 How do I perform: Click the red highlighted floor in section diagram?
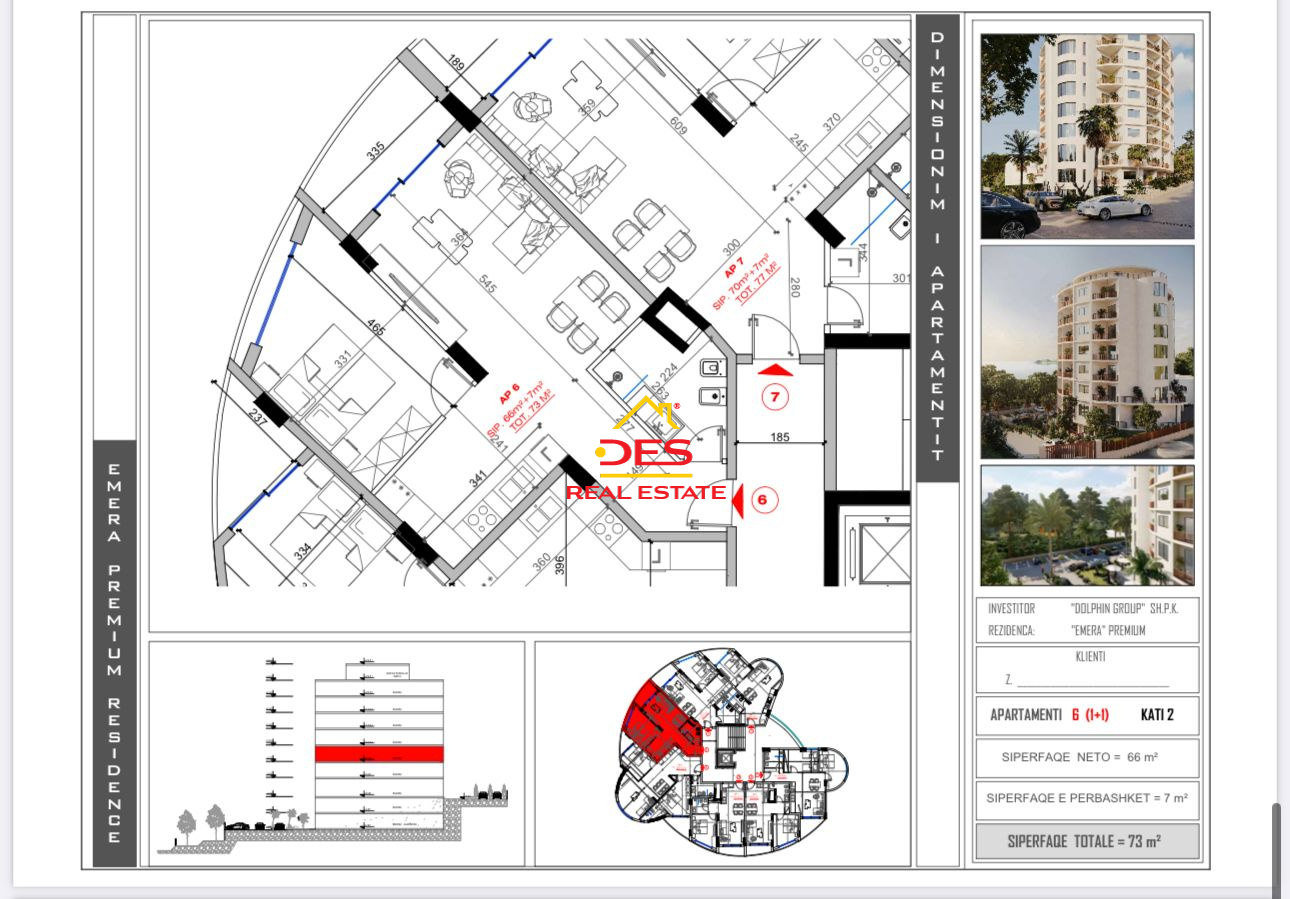[379, 754]
